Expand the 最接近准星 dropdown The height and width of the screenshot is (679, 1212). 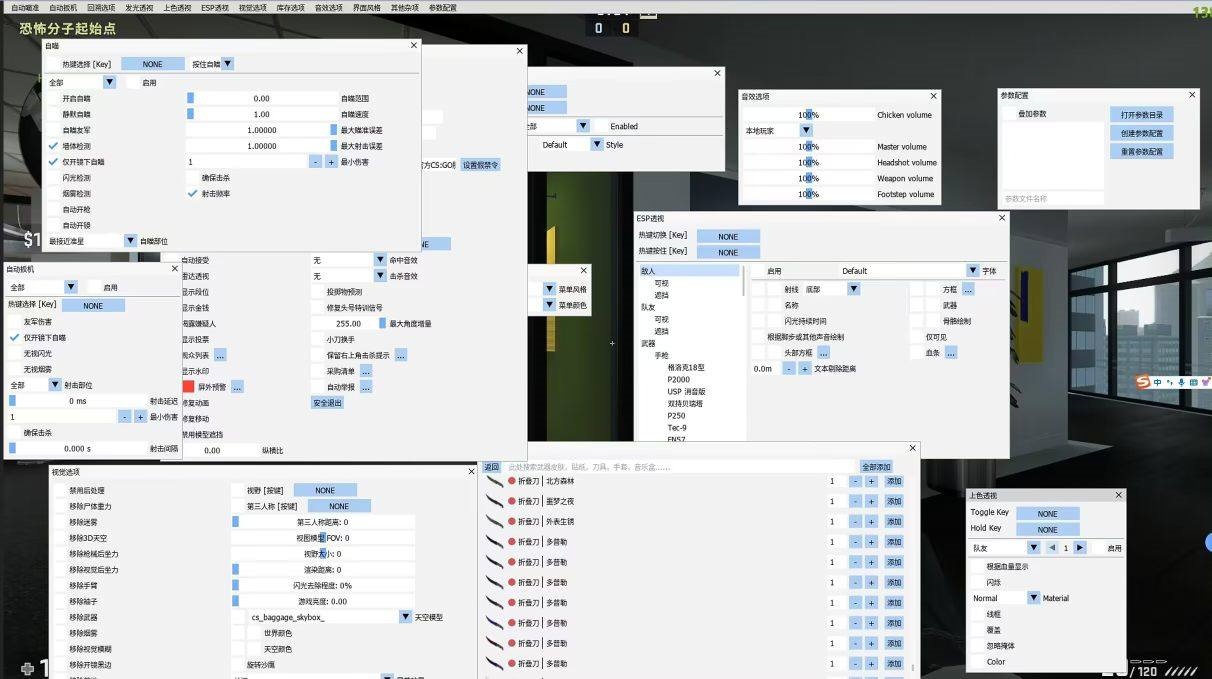[130, 241]
